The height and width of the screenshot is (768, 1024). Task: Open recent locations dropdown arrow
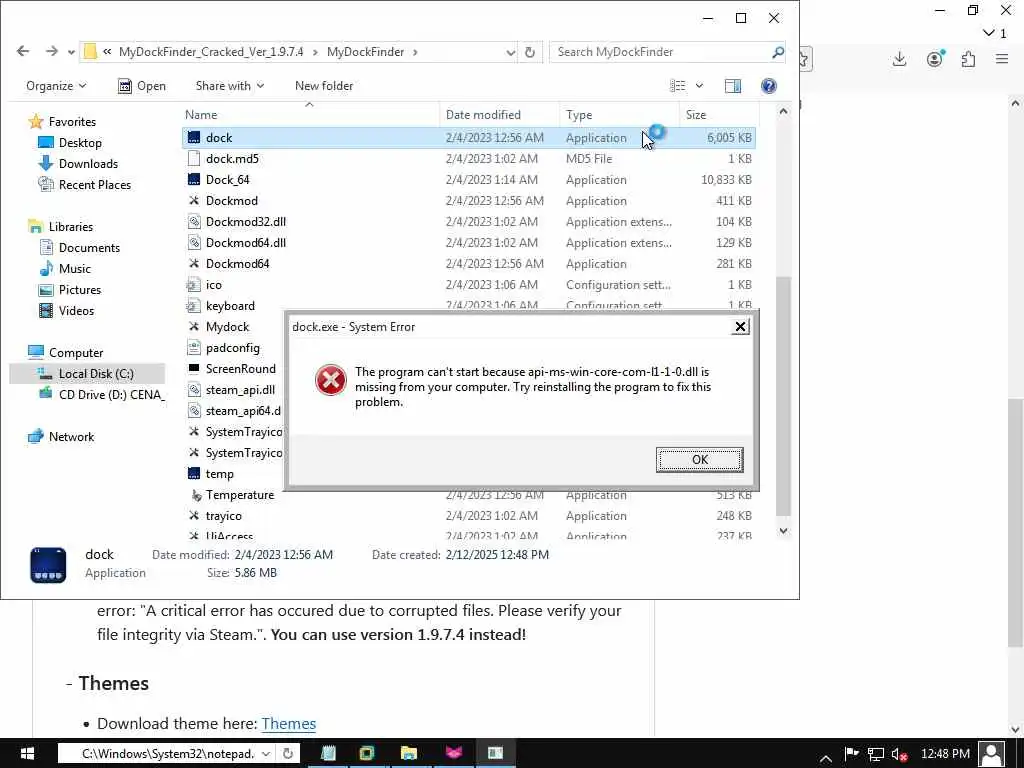tap(71, 52)
